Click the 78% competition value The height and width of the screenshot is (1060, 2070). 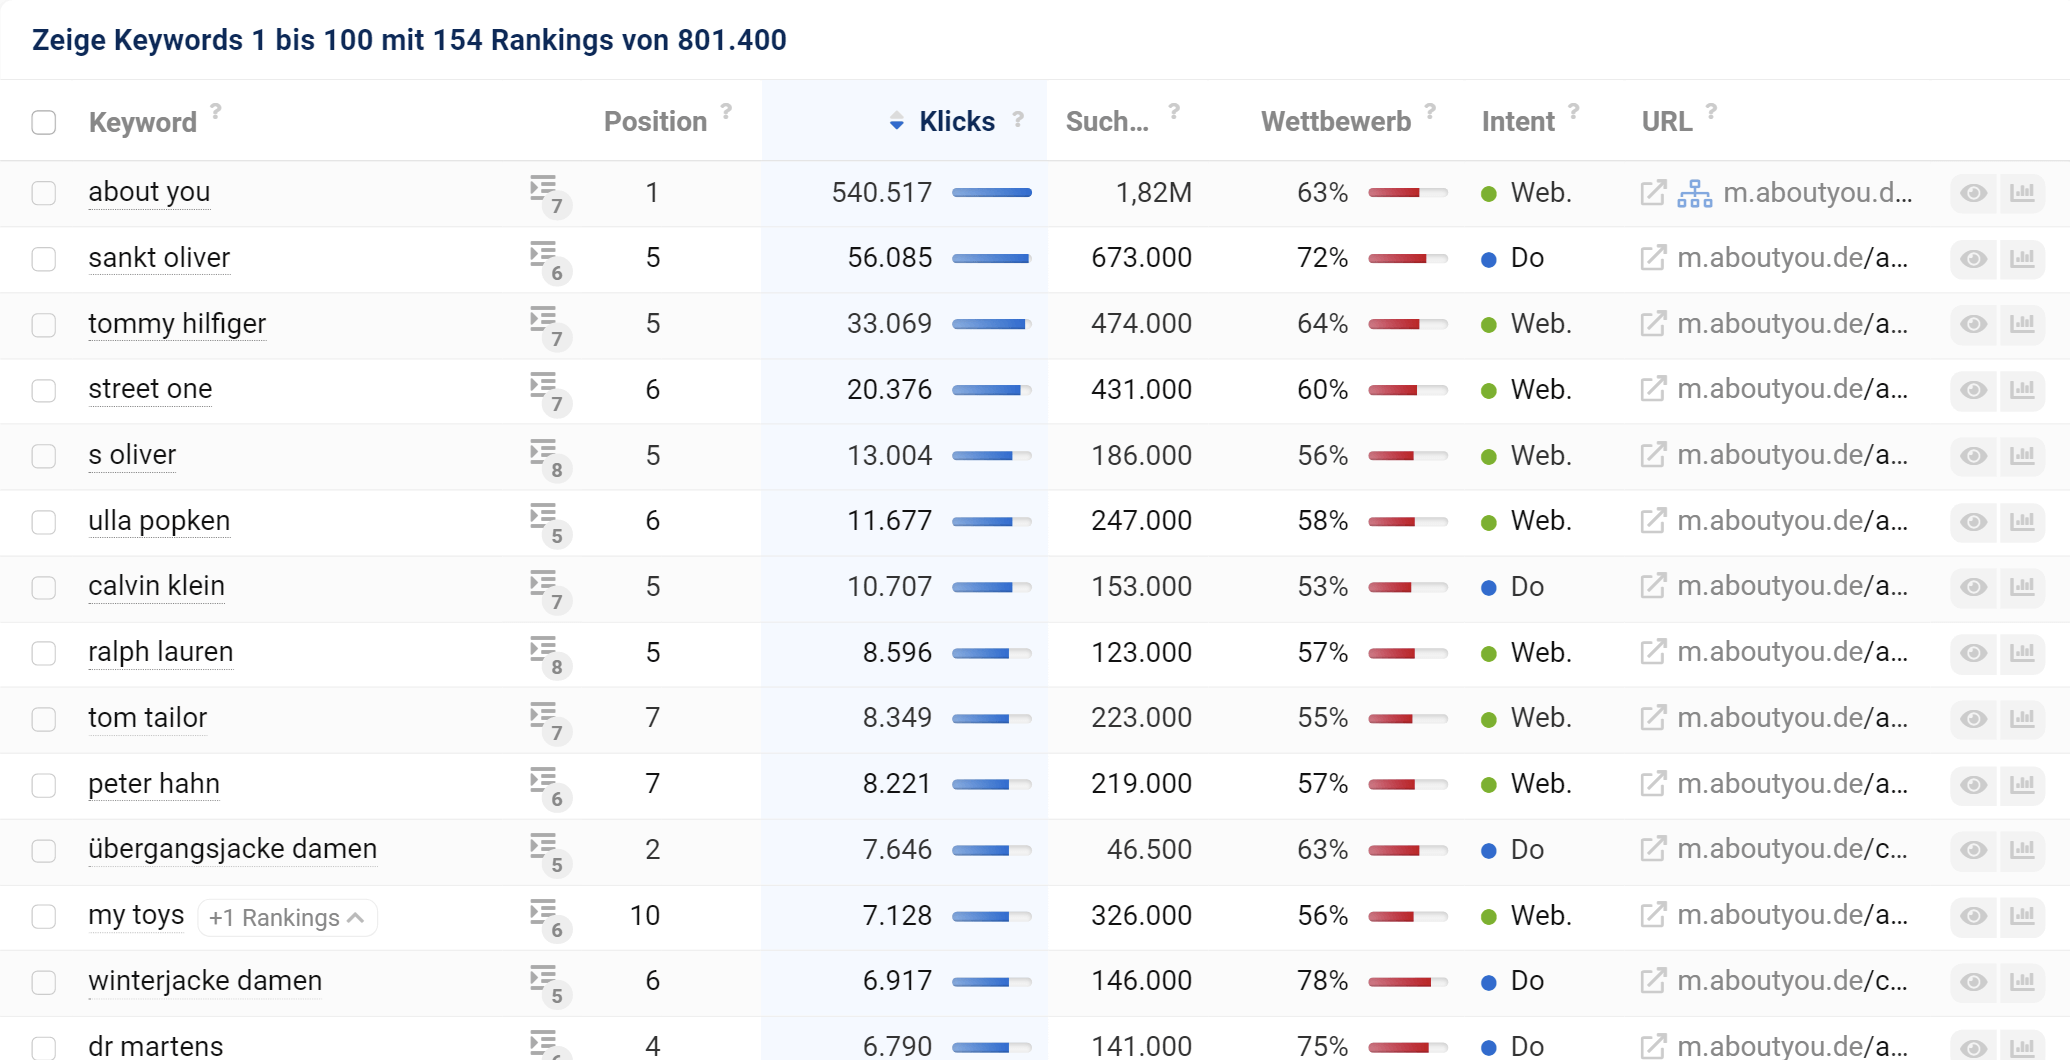point(1322,980)
